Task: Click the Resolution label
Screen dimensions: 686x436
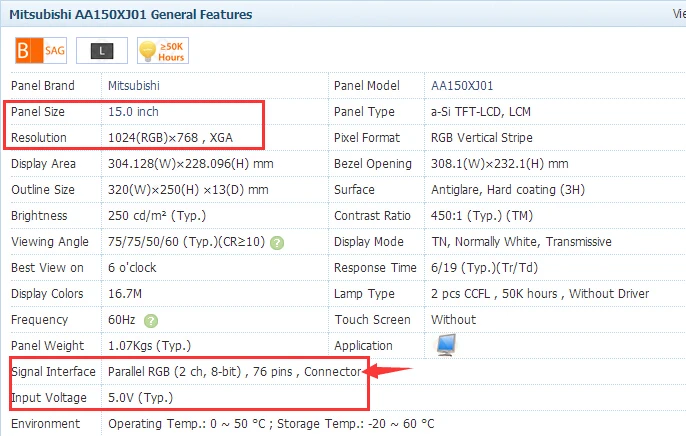Action: click(39, 138)
